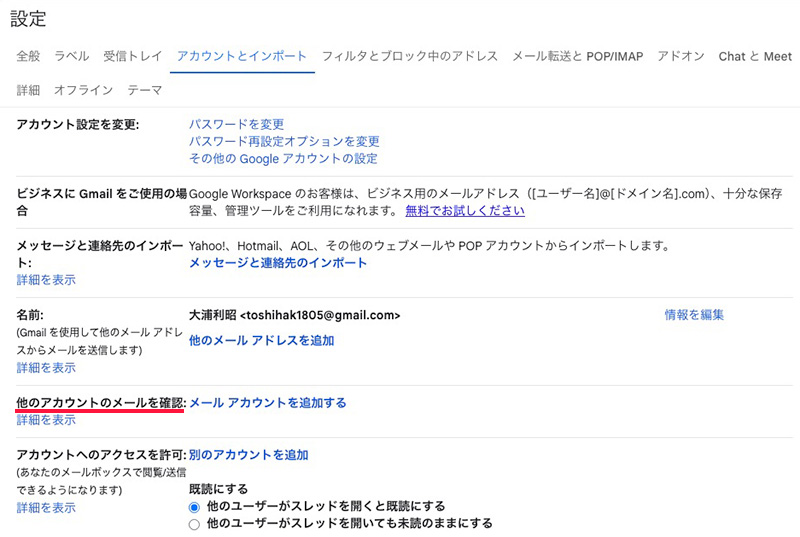Open その他の Google アカウントの設定
Screen dimensions: 800x537
point(283,158)
